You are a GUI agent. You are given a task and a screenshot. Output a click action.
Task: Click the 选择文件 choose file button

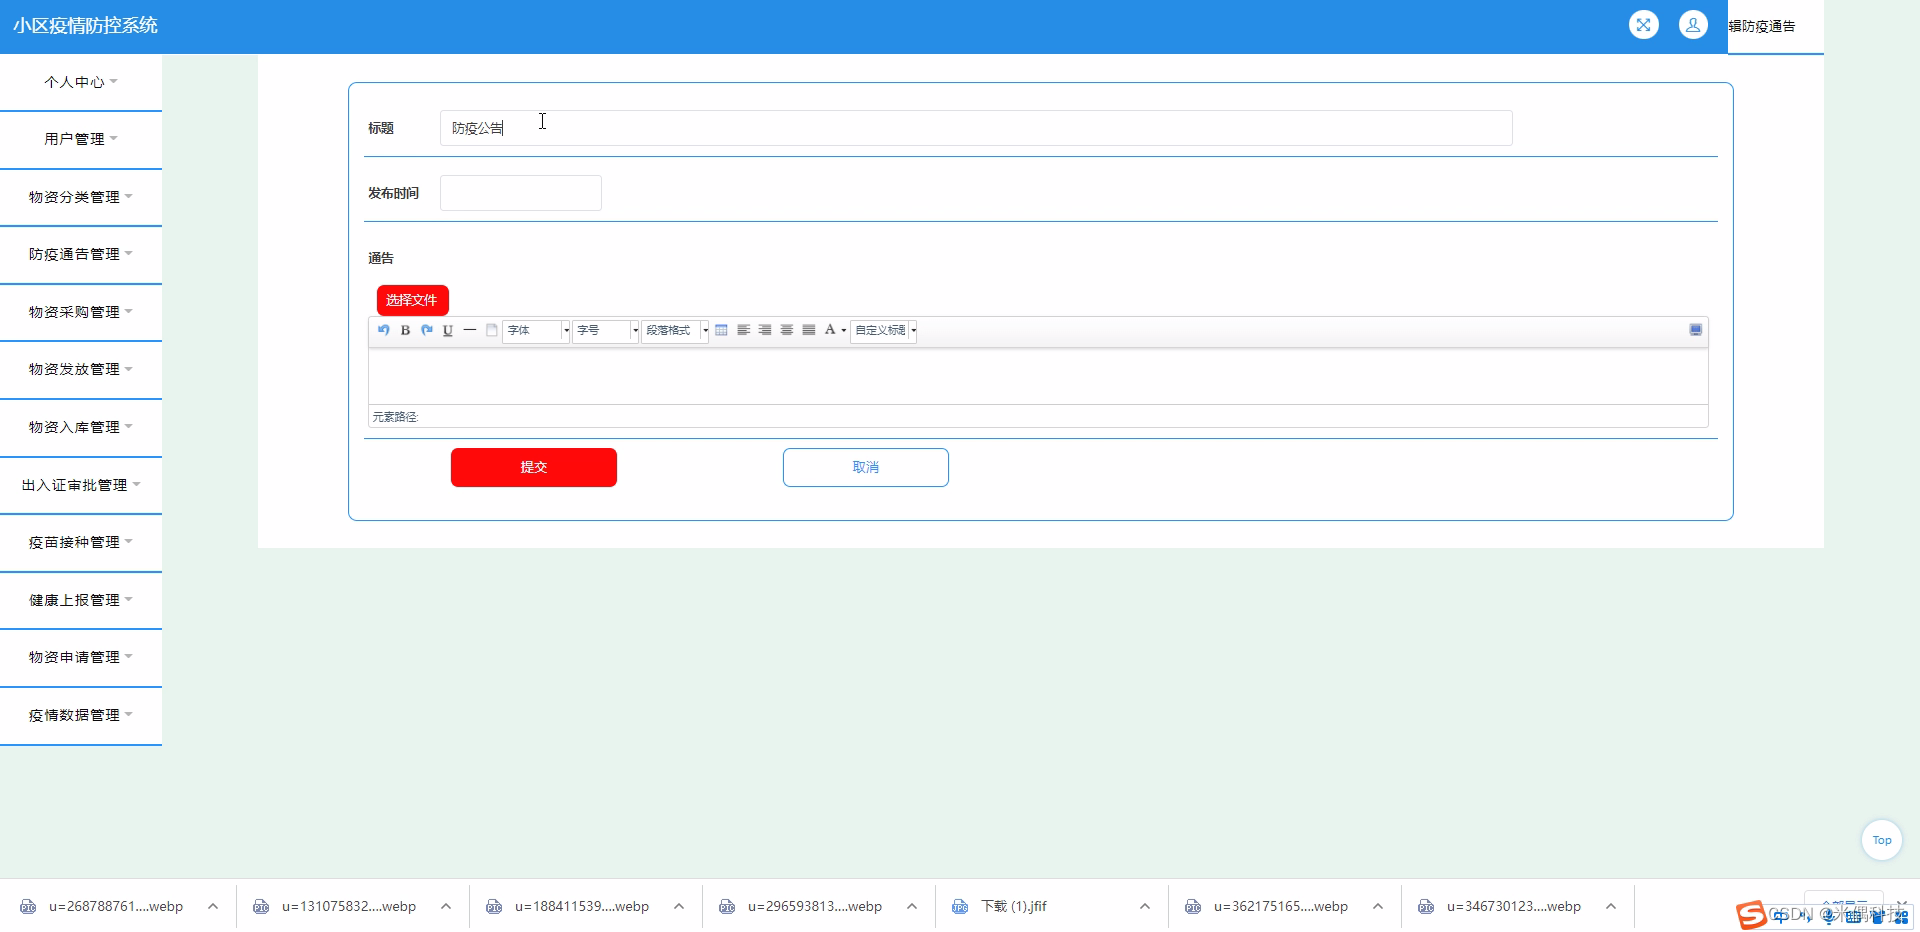point(412,300)
